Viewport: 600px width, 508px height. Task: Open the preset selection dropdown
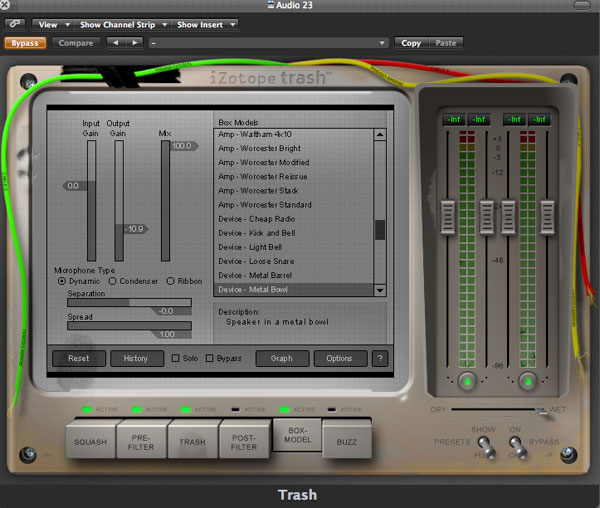268,43
